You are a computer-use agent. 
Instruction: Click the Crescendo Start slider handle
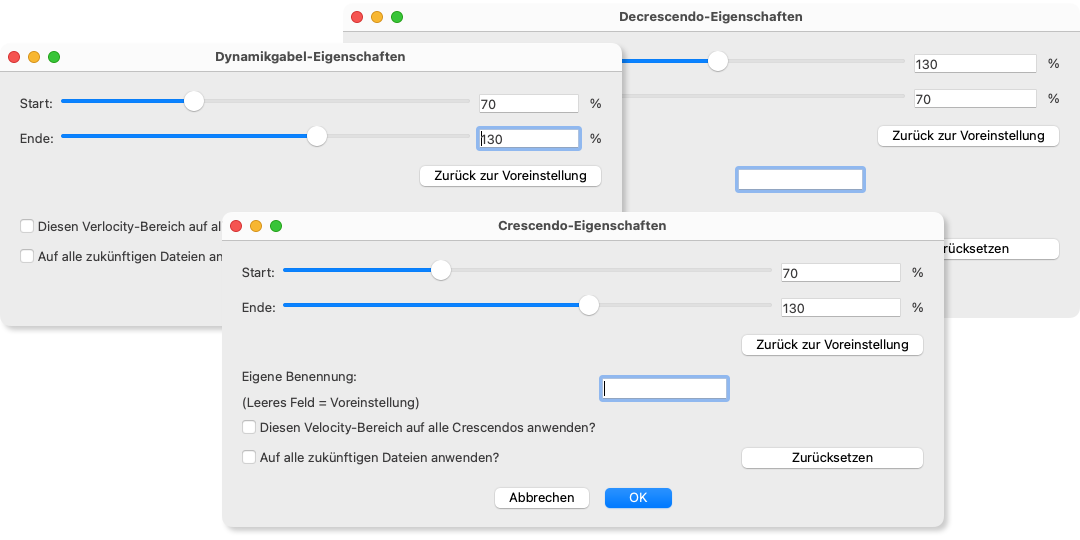point(440,270)
